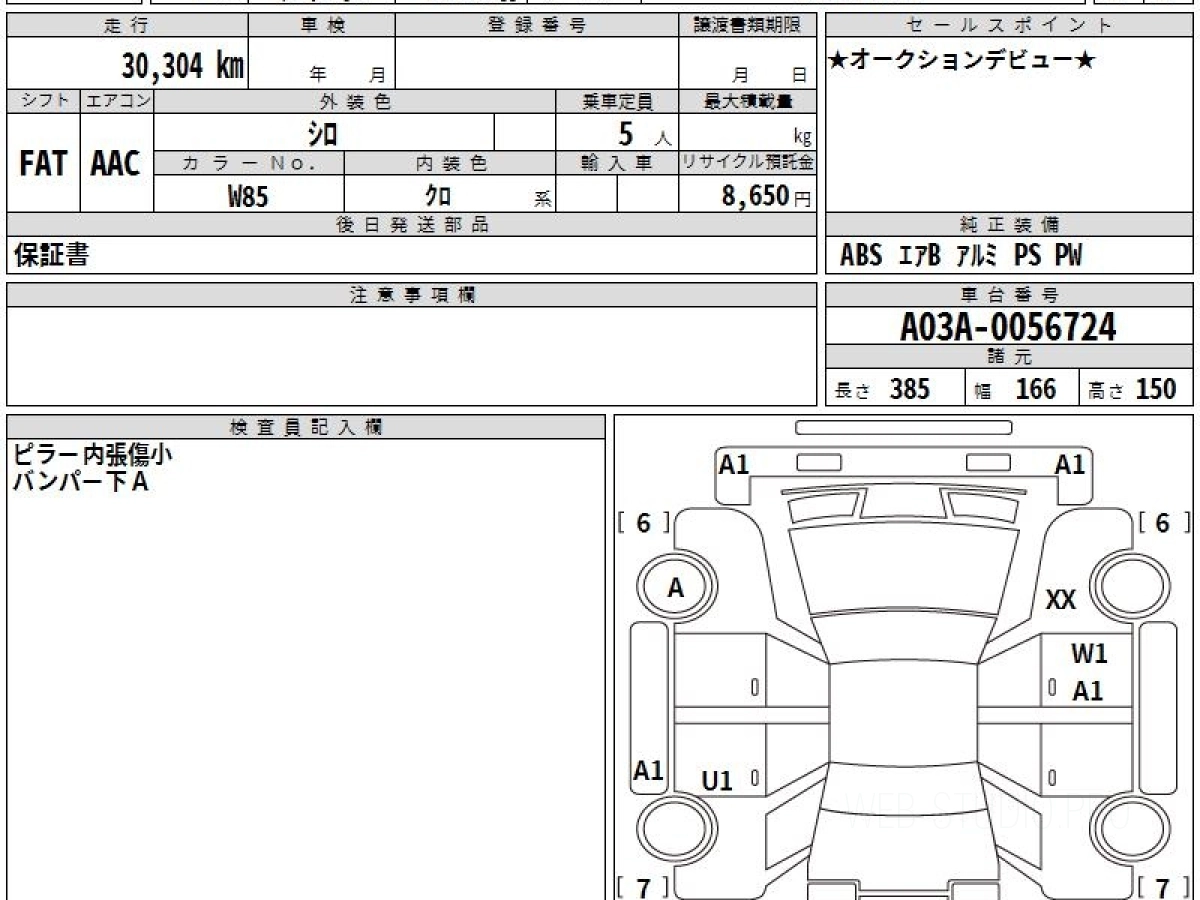The width and height of the screenshot is (1200, 900).
Task: Click the ABS equipment label
Action: [x=861, y=256]
